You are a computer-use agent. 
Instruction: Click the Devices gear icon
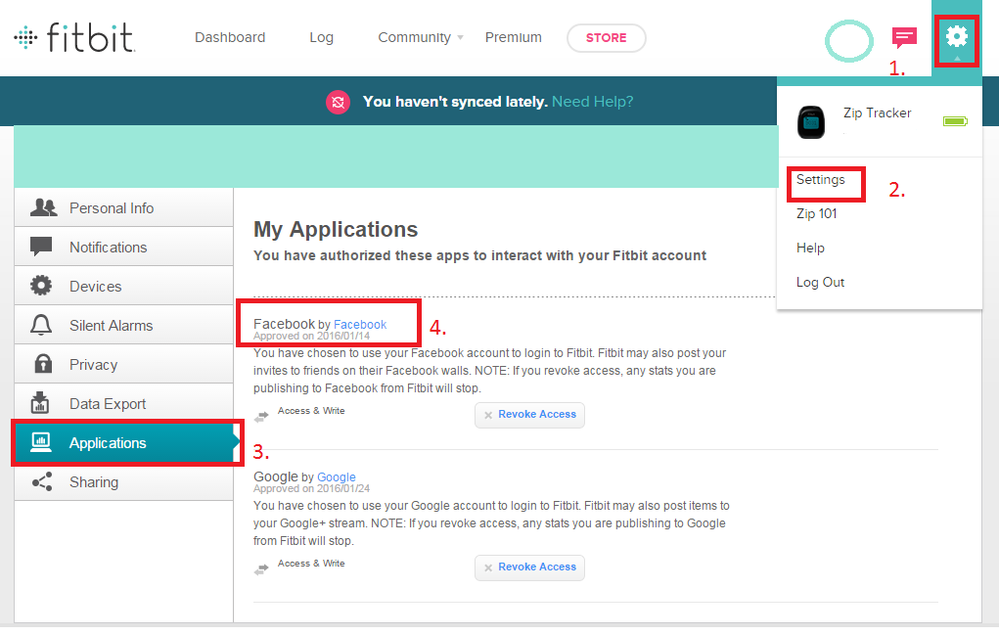(41, 285)
